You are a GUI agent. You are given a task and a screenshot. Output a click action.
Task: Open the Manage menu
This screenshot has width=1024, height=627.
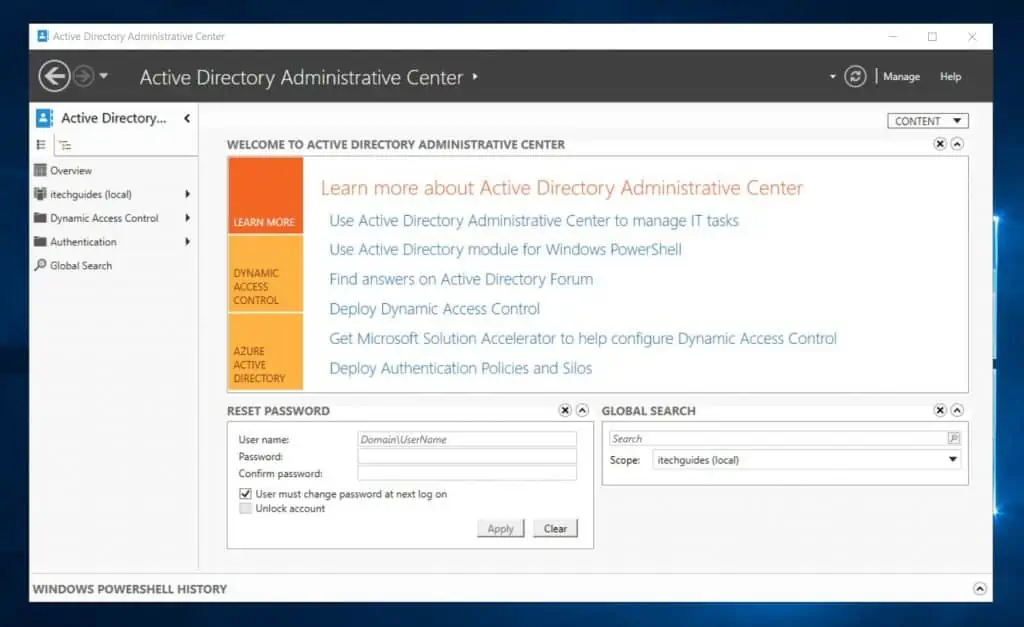(x=901, y=76)
